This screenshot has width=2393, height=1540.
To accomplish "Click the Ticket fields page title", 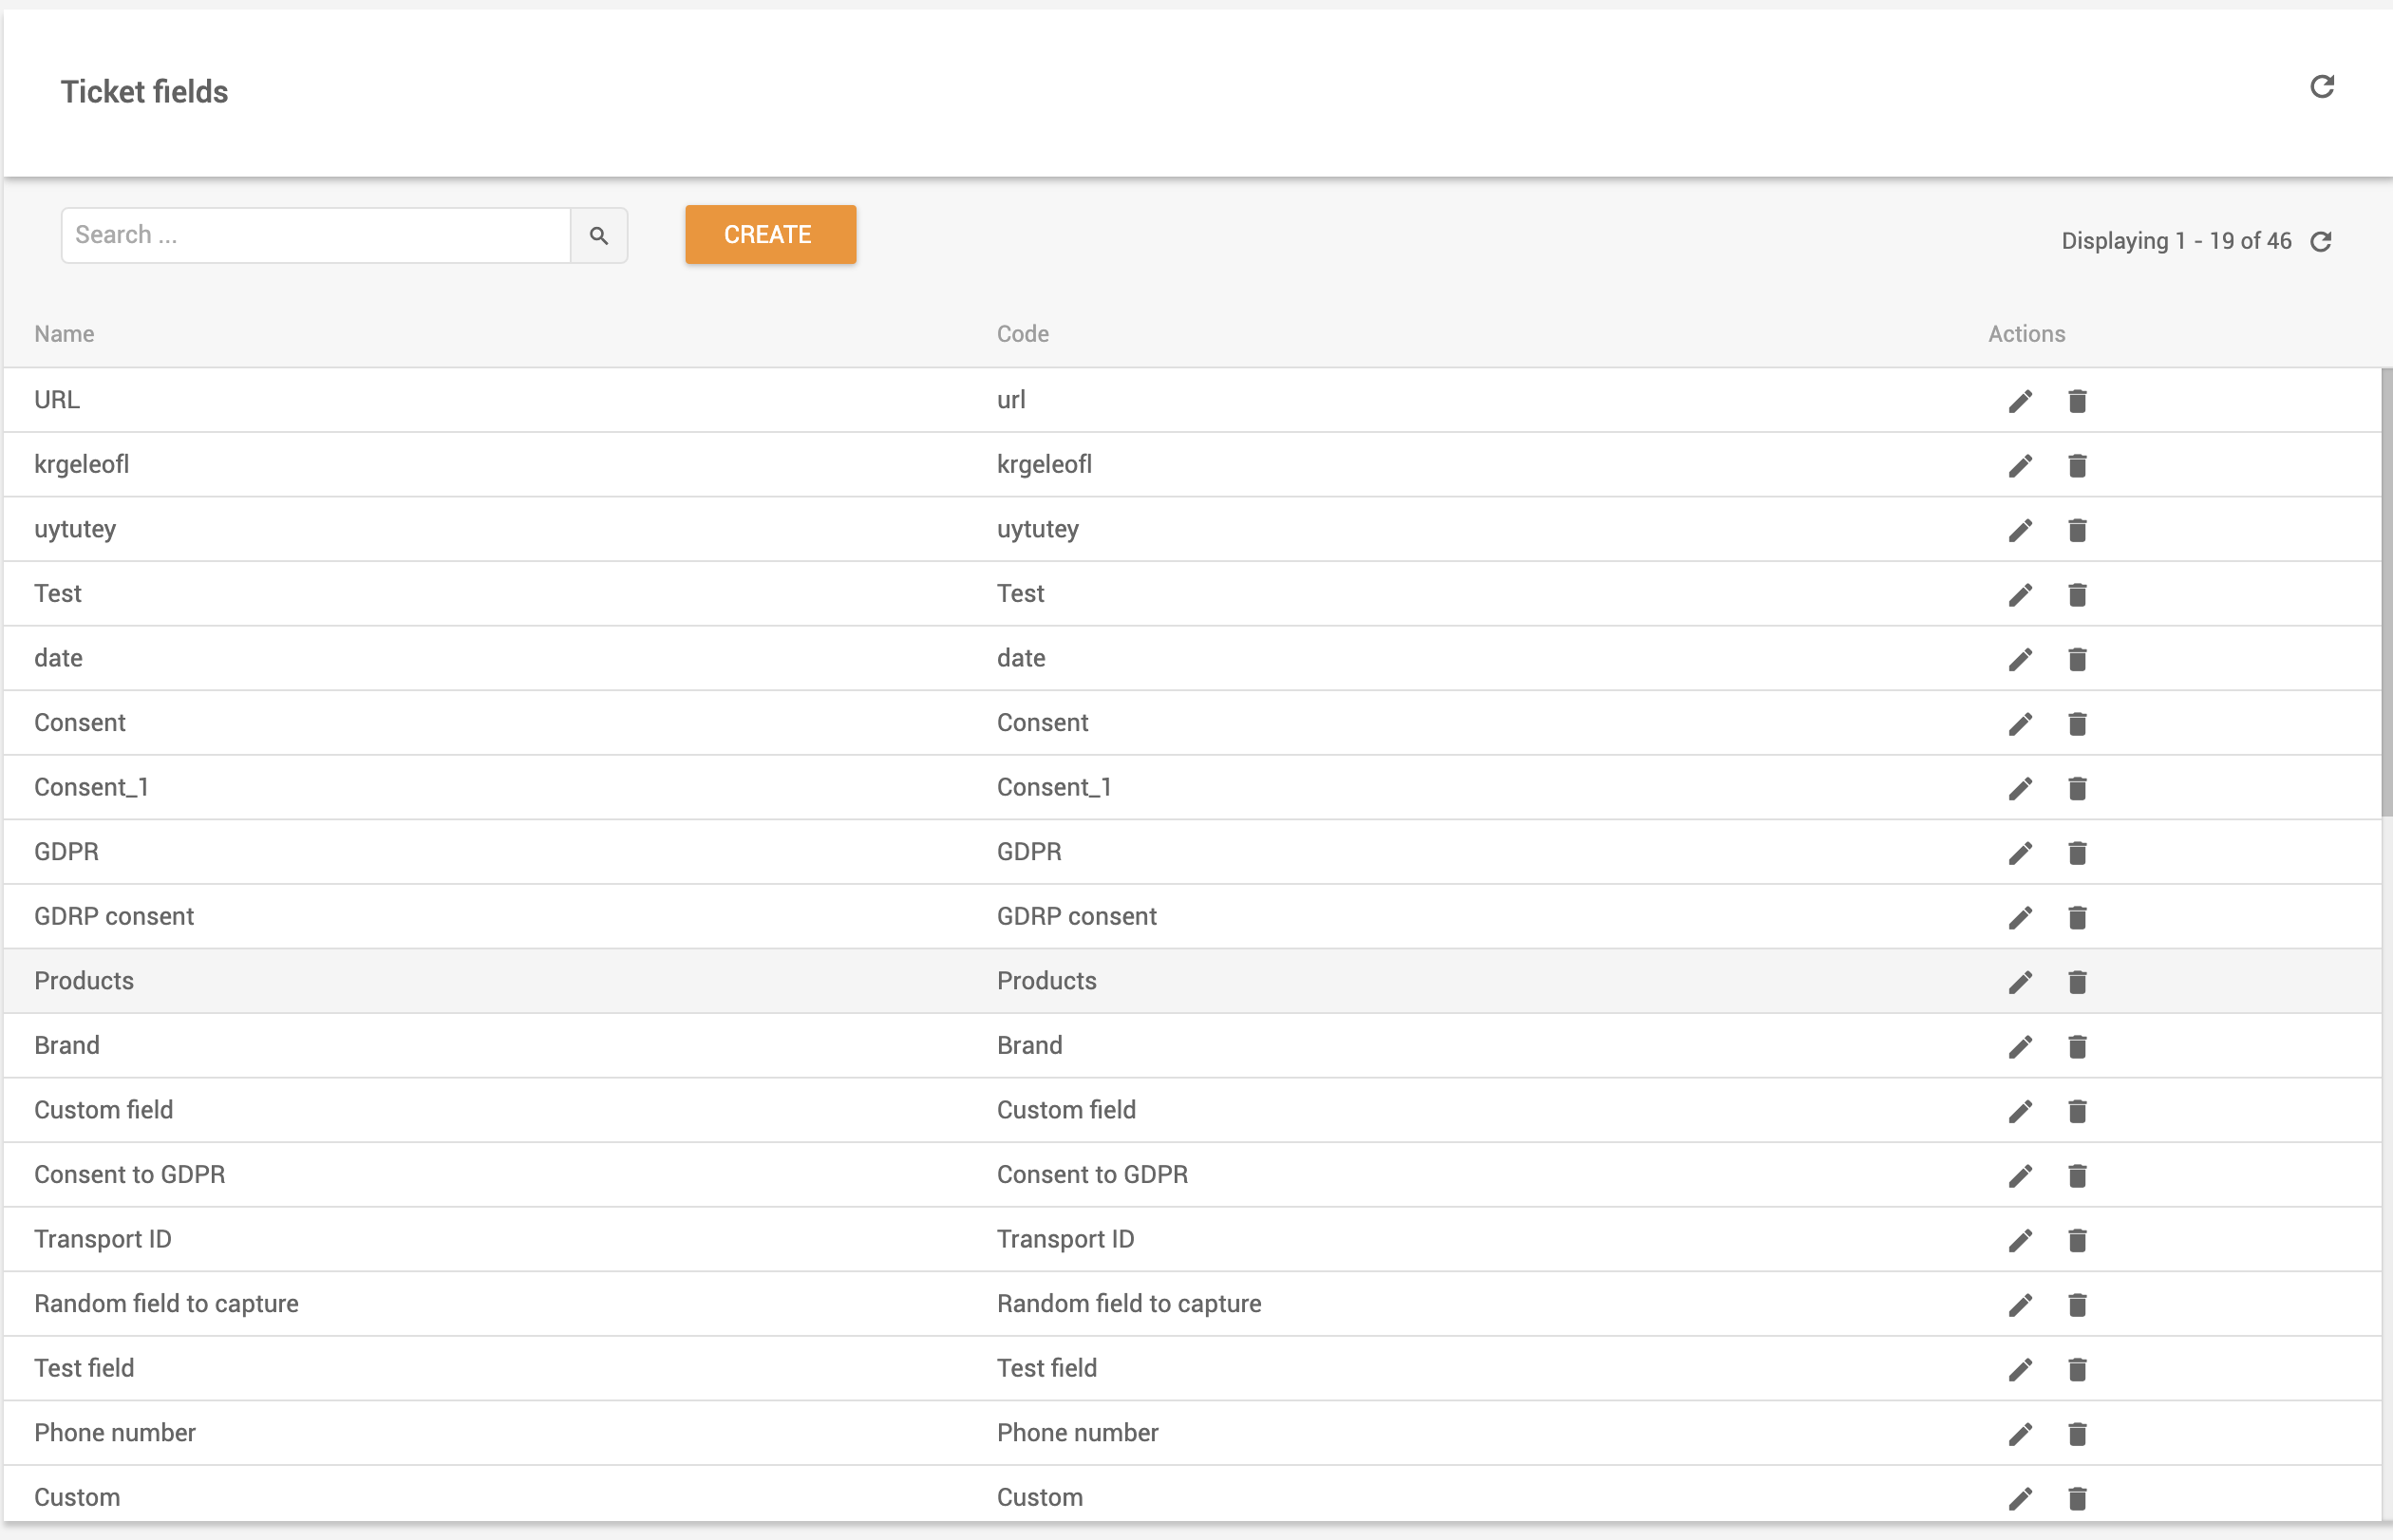I will pos(144,92).
